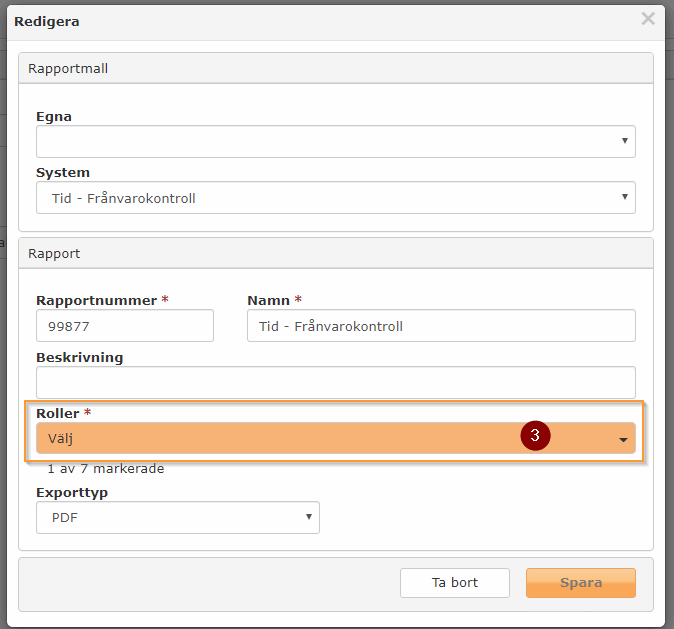The height and width of the screenshot is (629, 674).
Task: Click the orange Spara button
Action: (x=581, y=583)
